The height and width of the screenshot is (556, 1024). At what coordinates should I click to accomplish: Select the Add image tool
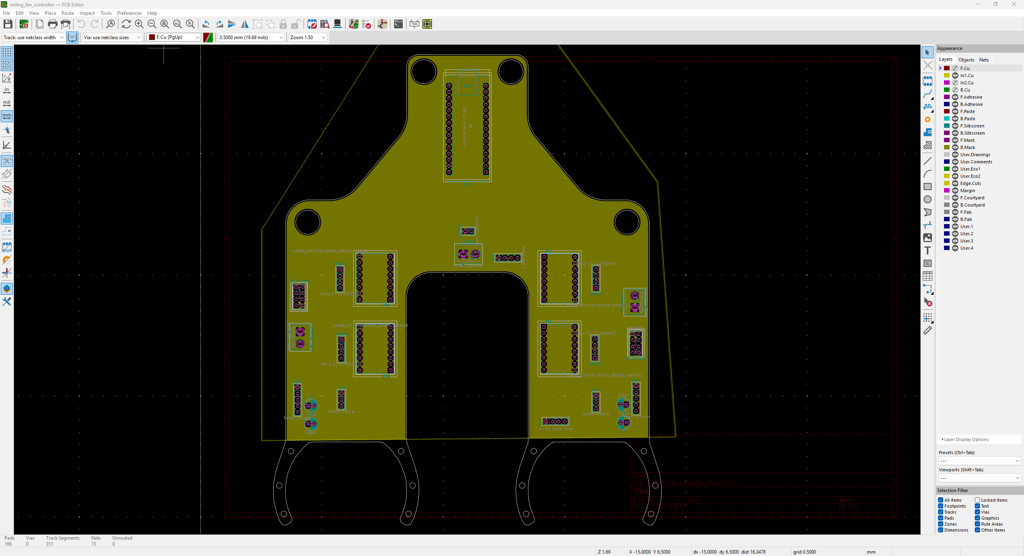[x=927, y=238]
